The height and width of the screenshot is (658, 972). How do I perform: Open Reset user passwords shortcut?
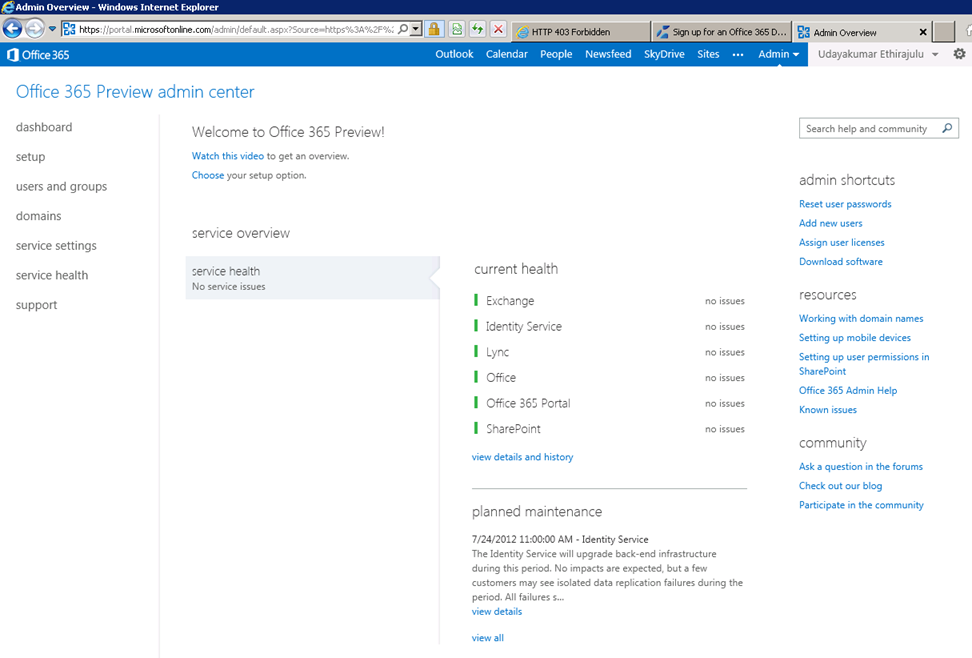point(845,204)
